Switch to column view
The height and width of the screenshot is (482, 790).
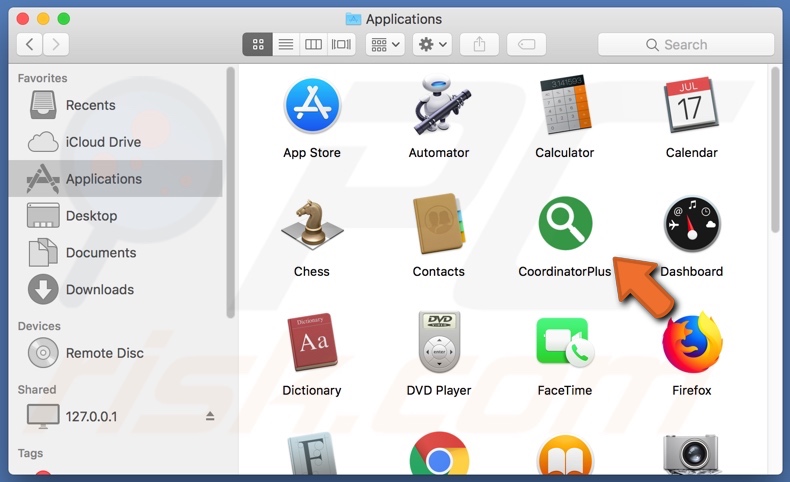[313, 44]
